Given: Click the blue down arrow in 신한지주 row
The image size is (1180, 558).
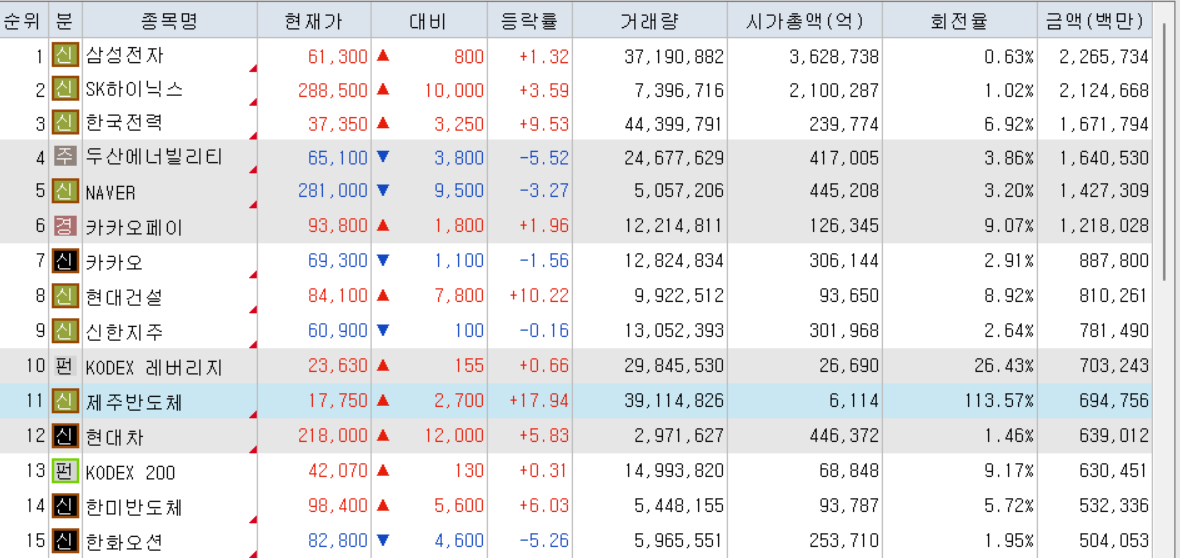Looking at the screenshot, I should 382,330.
